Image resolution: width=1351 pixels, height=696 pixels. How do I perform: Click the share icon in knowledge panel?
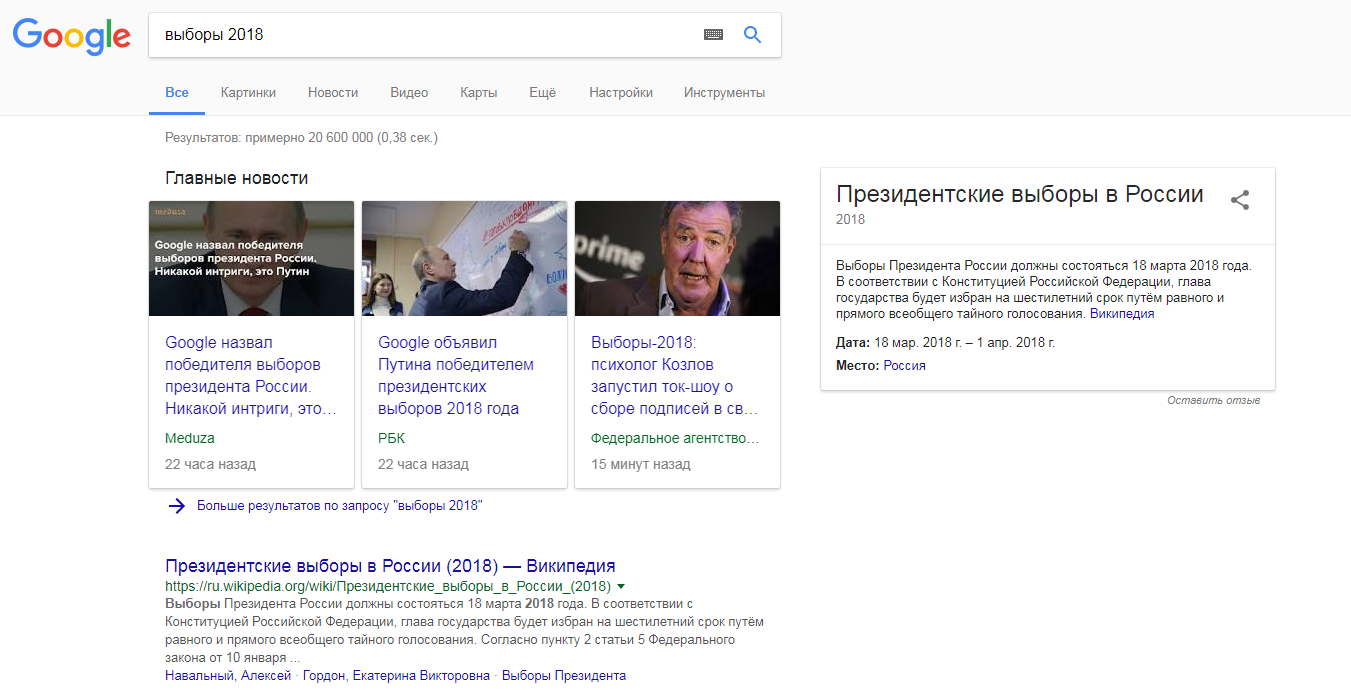pyautogui.click(x=1240, y=200)
